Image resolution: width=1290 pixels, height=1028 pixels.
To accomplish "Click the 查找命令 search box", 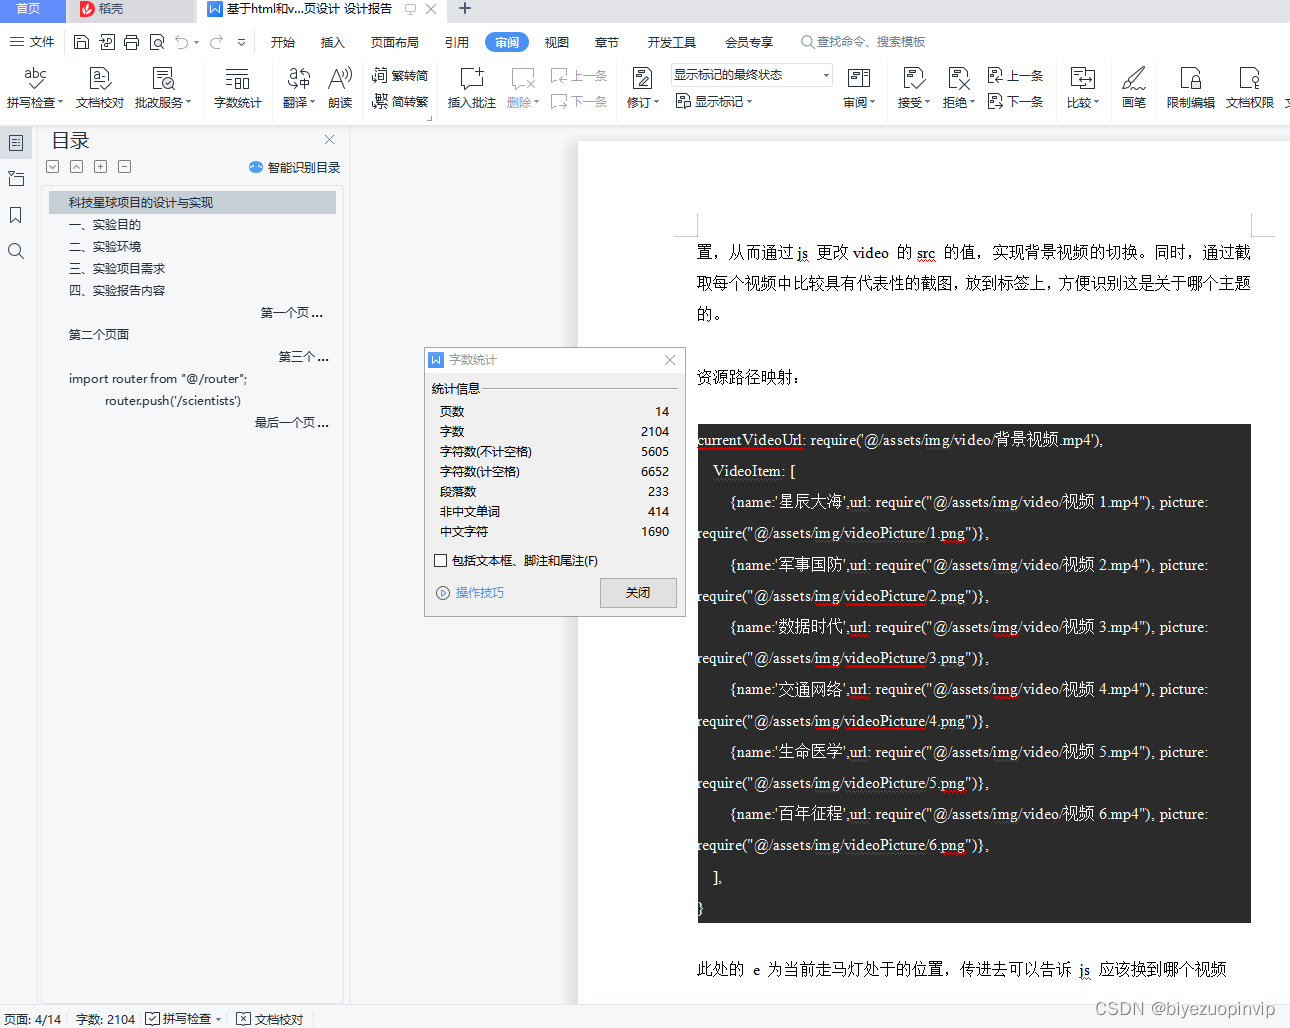I will click(865, 42).
